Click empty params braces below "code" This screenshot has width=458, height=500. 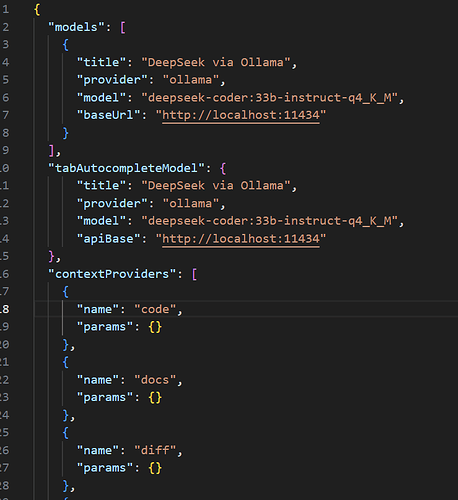coord(155,327)
